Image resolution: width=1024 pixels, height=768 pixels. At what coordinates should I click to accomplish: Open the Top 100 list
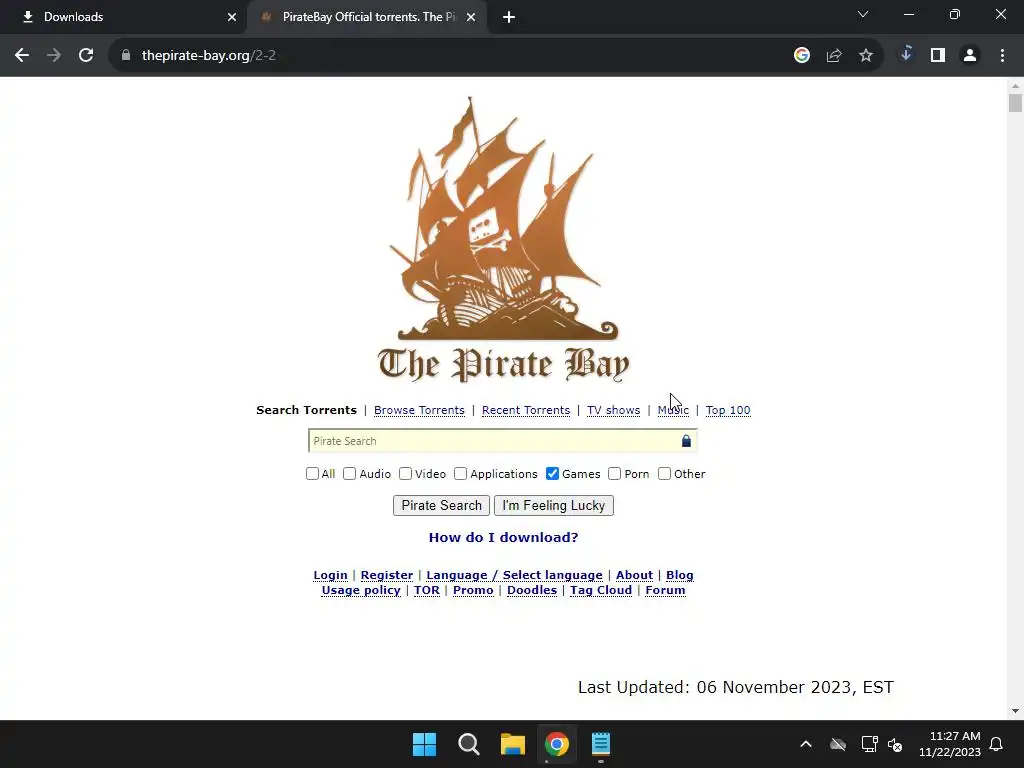(x=728, y=410)
